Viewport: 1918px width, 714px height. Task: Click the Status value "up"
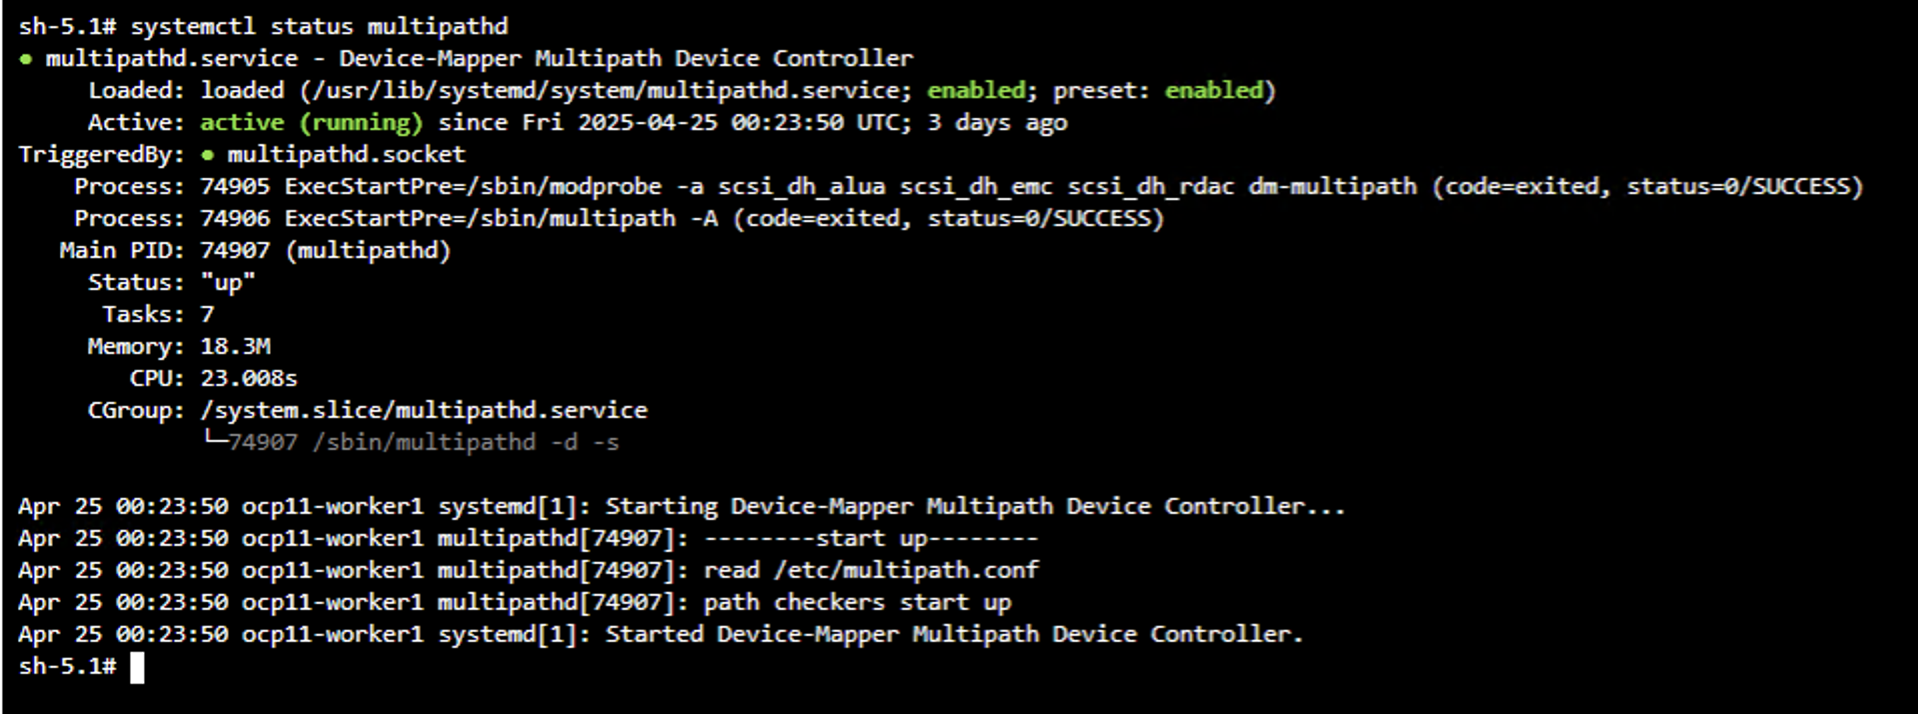[x=228, y=283]
